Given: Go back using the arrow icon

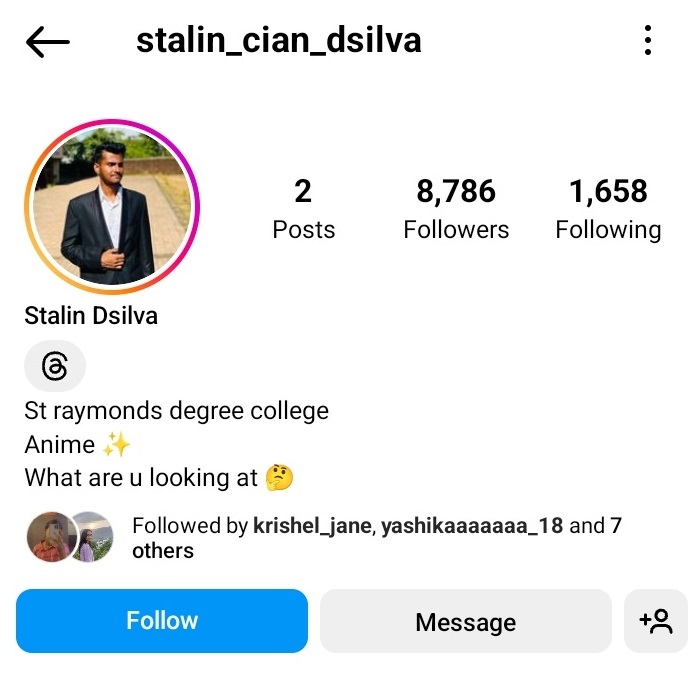Looking at the screenshot, I should click(x=47, y=42).
